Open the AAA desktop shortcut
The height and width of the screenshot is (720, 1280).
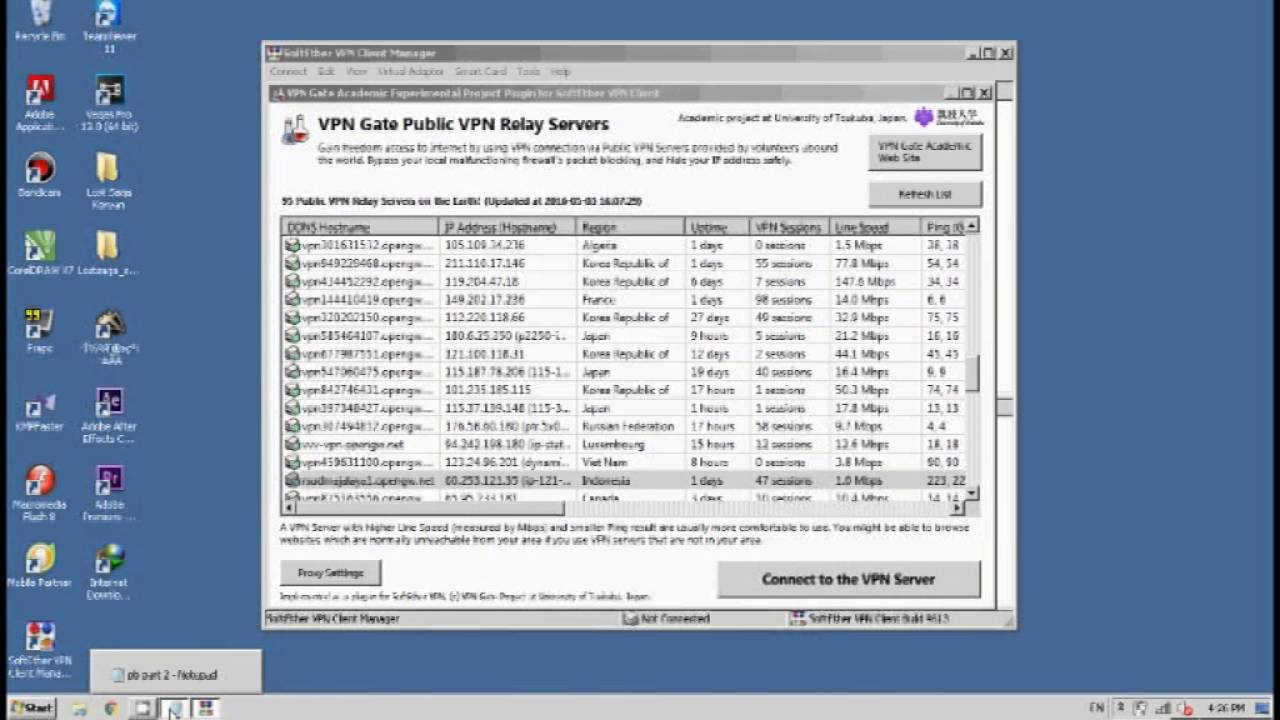click(109, 338)
